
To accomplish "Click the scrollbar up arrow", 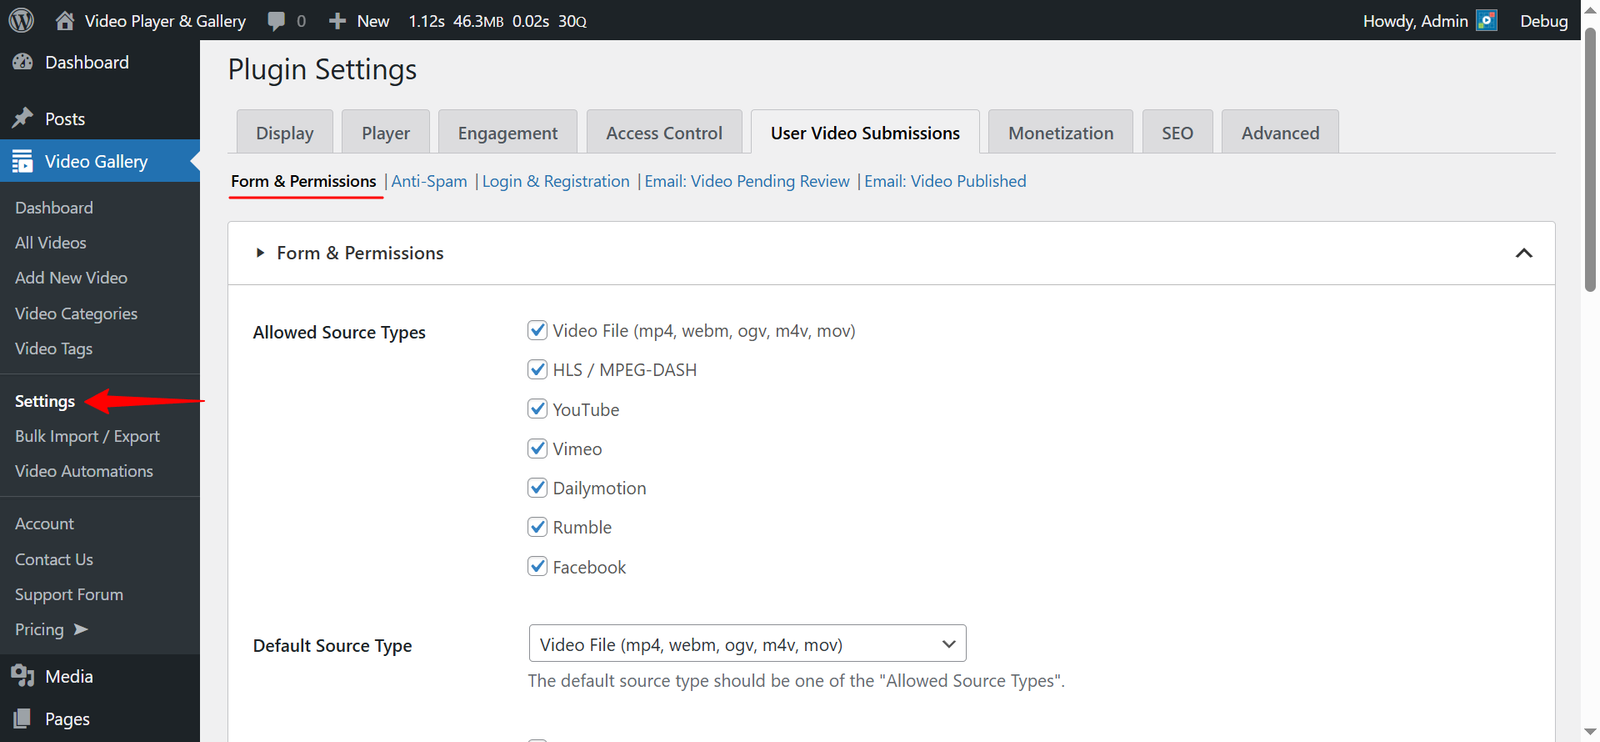I will tap(1590, 10).
